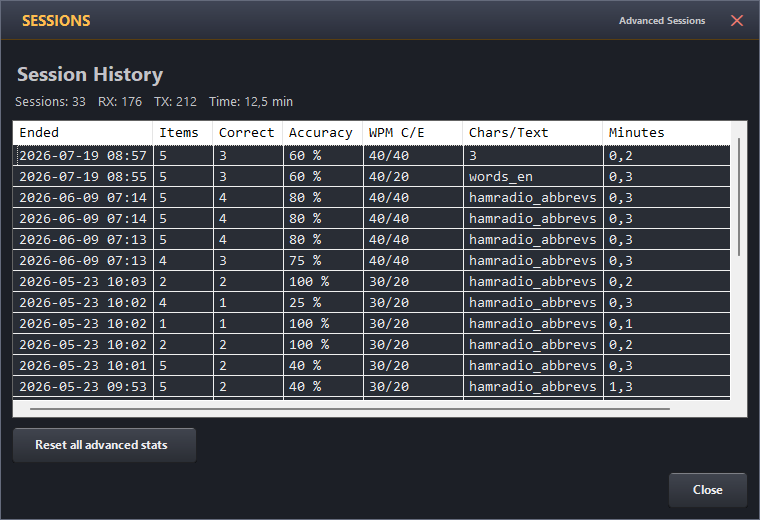
Task: Click Reset all advanced stats button
Action: (104, 445)
